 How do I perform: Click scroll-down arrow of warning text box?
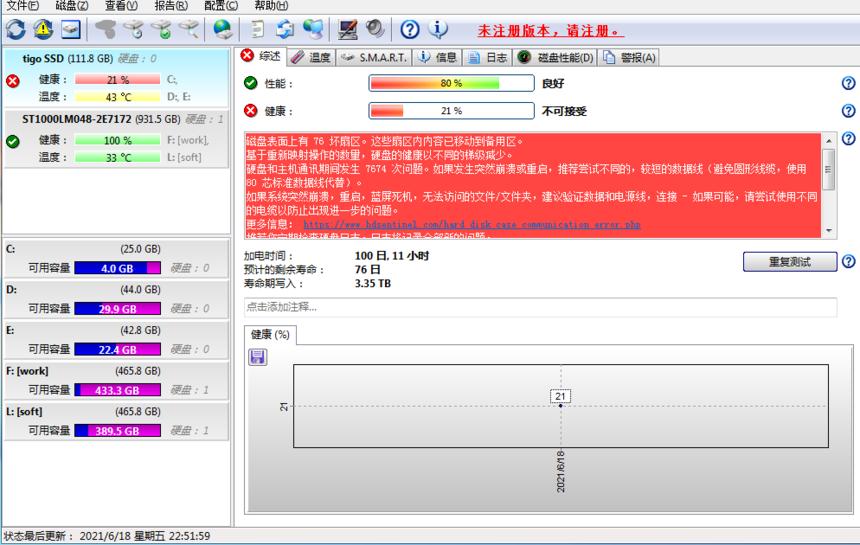(829, 231)
